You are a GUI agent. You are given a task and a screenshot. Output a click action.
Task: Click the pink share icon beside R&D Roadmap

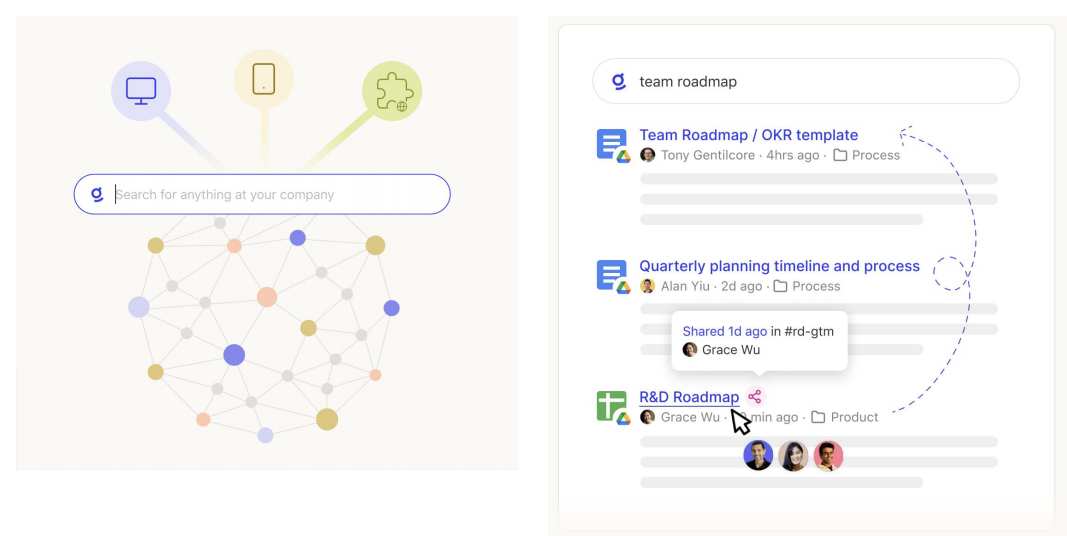coord(755,397)
